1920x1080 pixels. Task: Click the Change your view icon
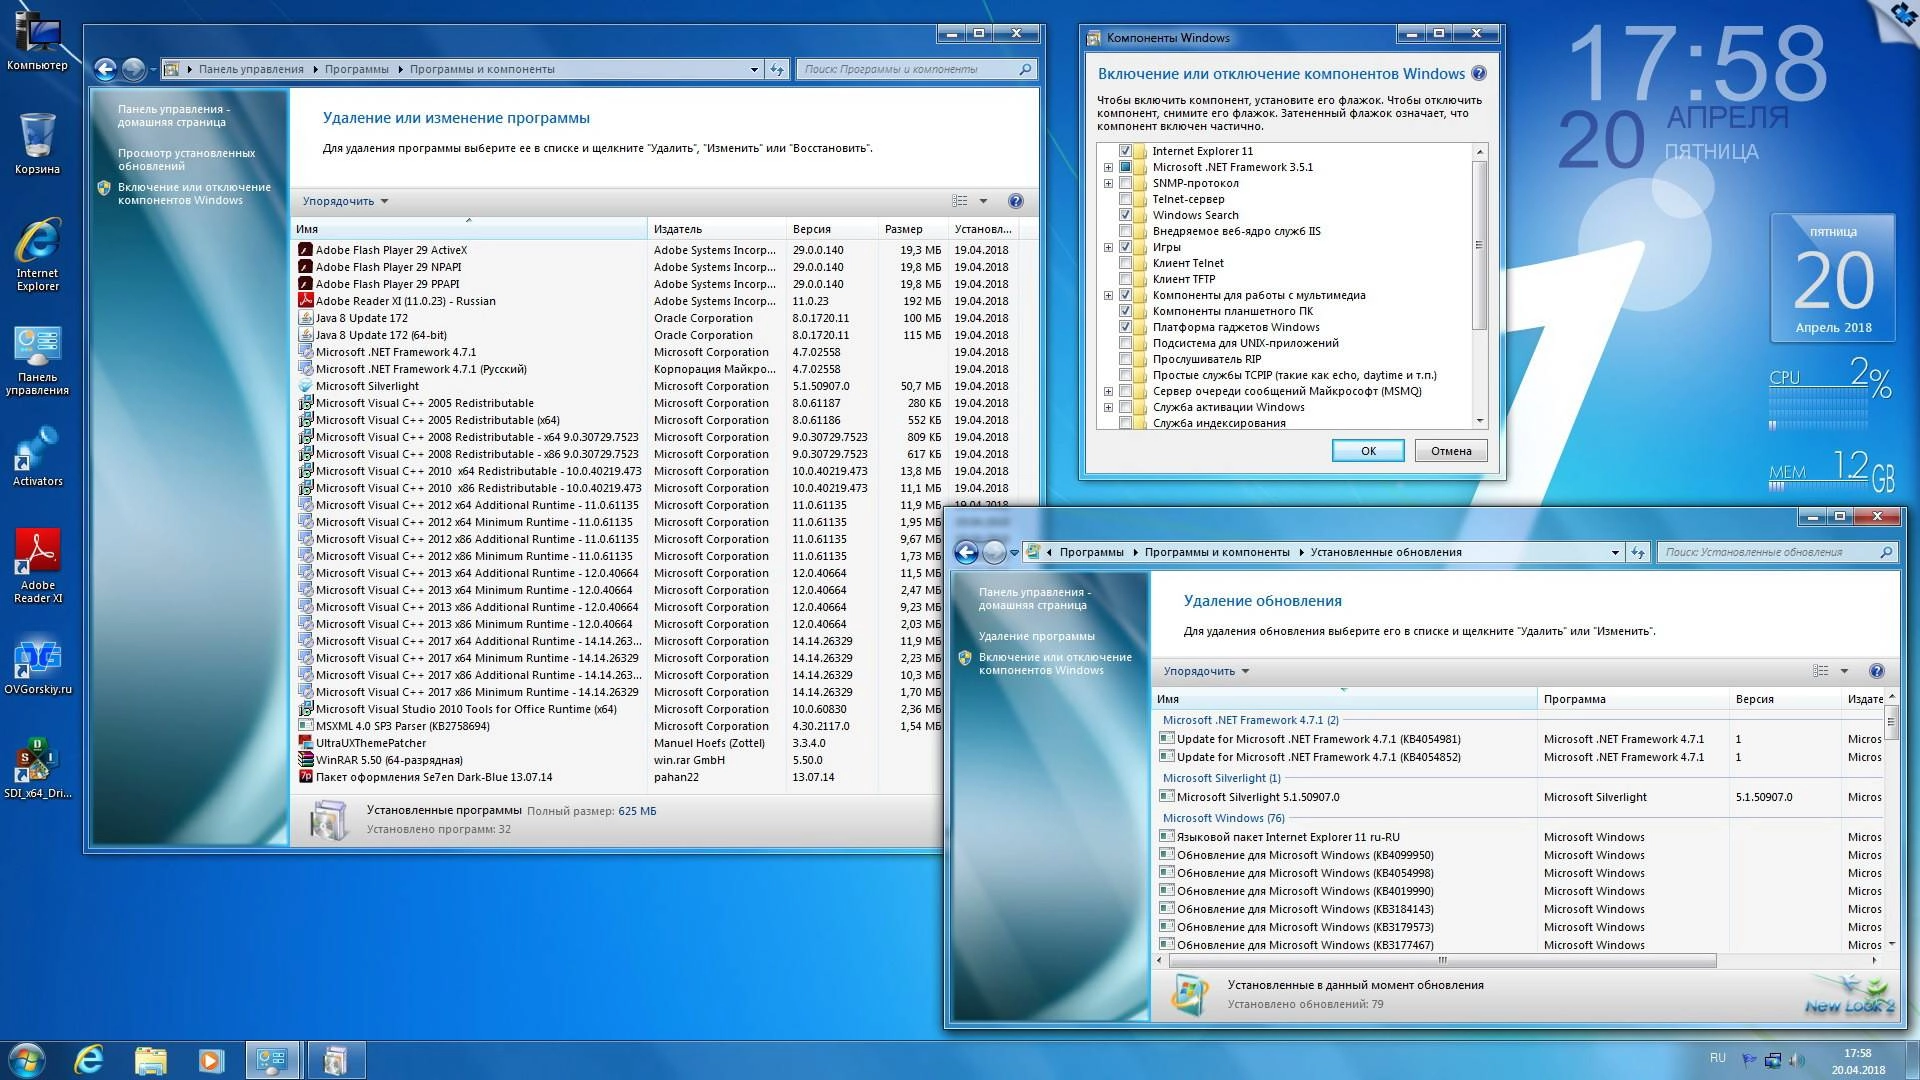(958, 200)
